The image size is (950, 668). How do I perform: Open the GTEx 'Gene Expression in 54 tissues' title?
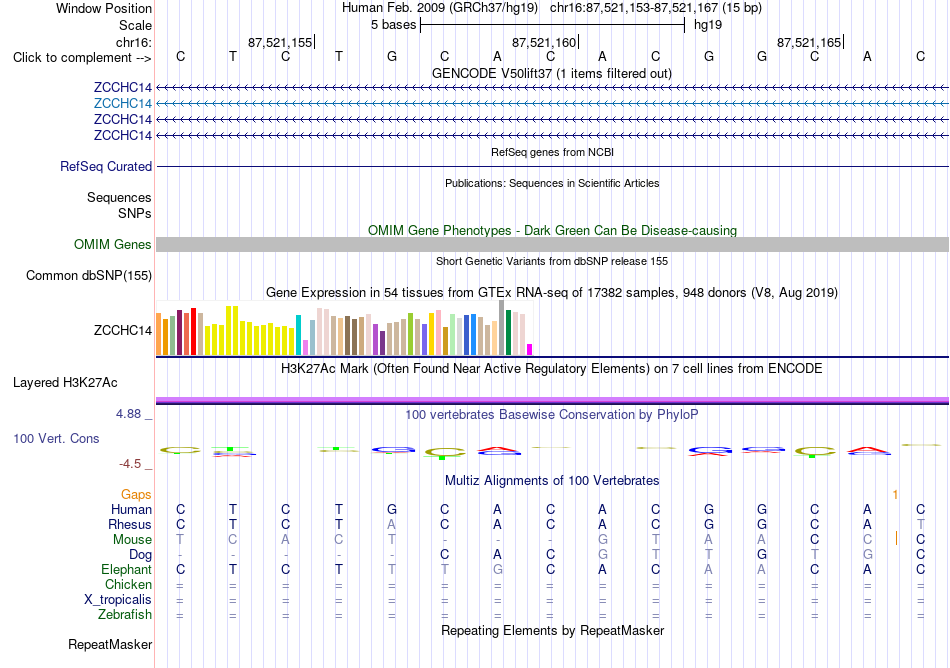[x=552, y=293]
